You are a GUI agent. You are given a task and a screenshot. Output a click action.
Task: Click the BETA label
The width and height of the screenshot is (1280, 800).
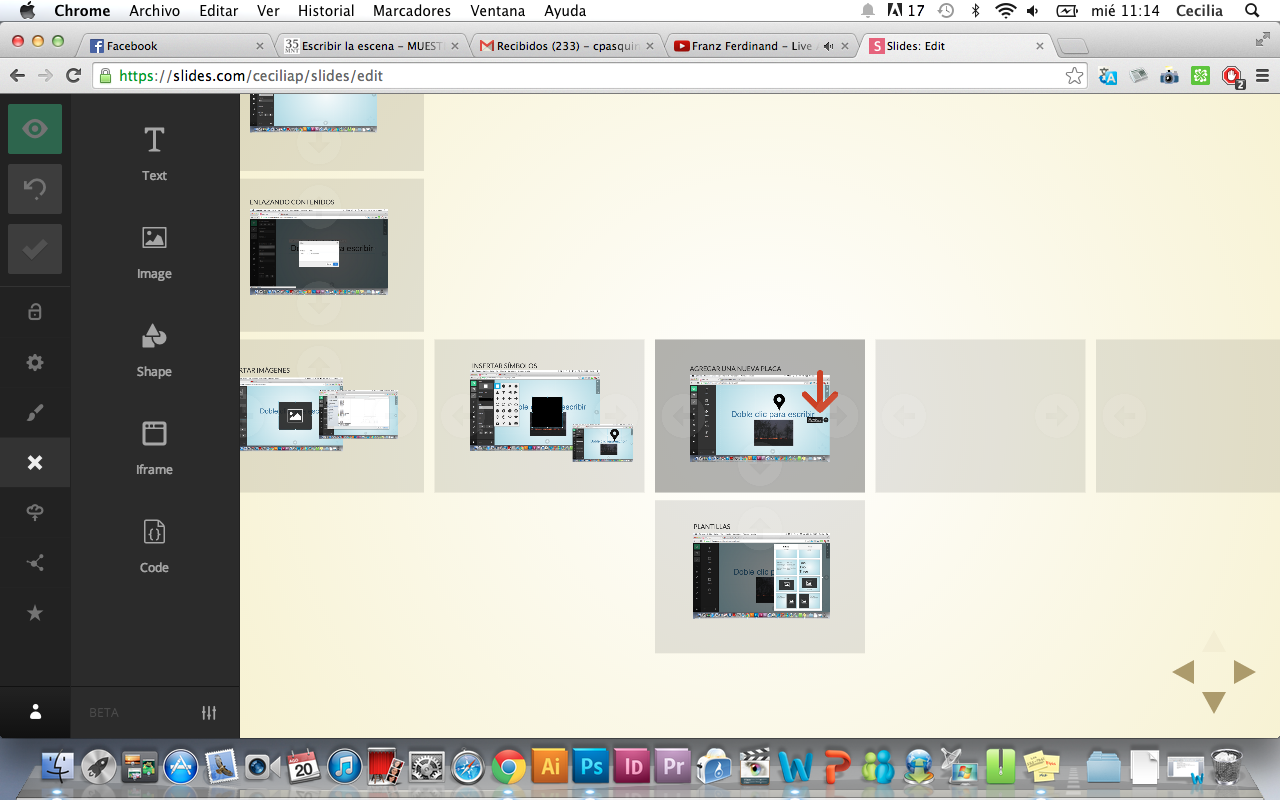pyautogui.click(x=104, y=713)
